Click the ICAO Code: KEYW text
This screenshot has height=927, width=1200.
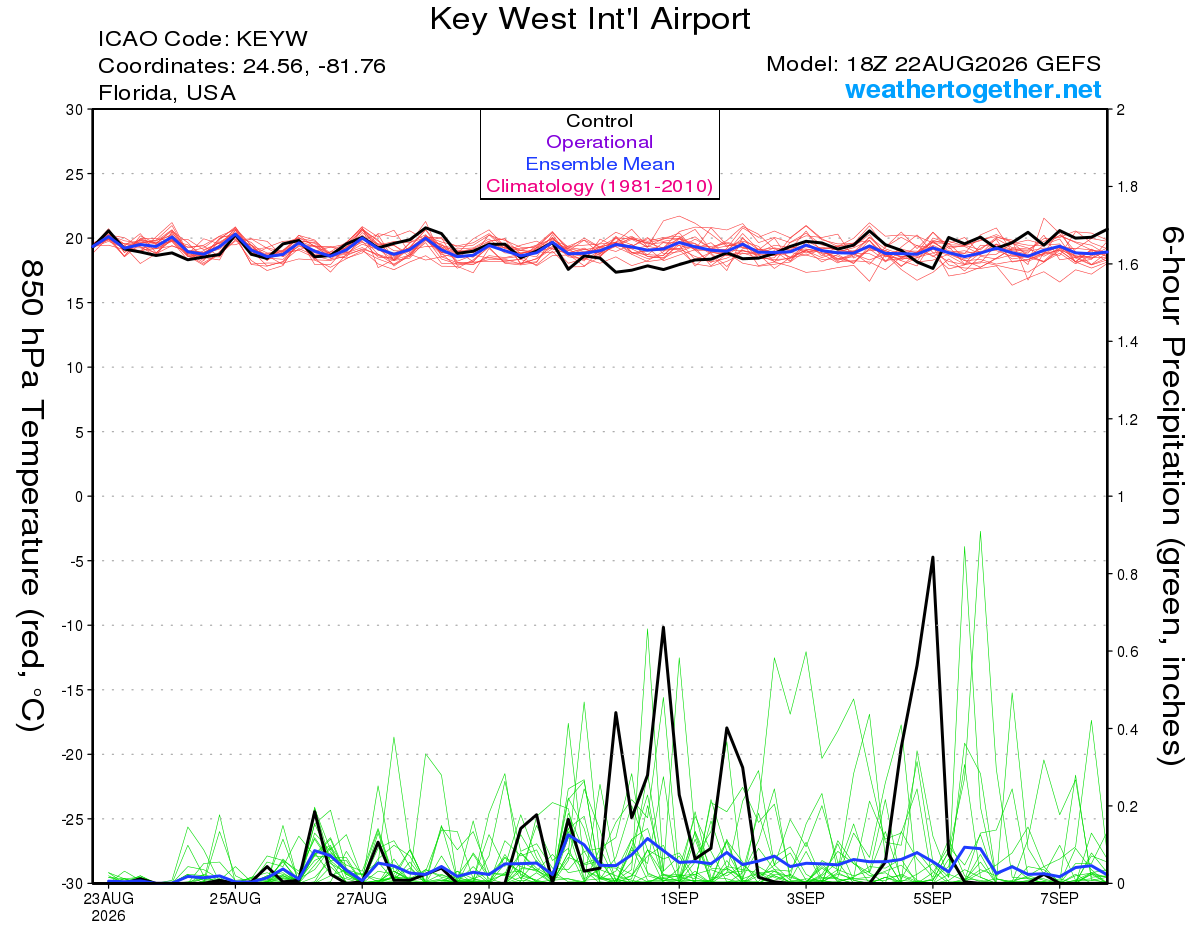click(x=203, y=40)
